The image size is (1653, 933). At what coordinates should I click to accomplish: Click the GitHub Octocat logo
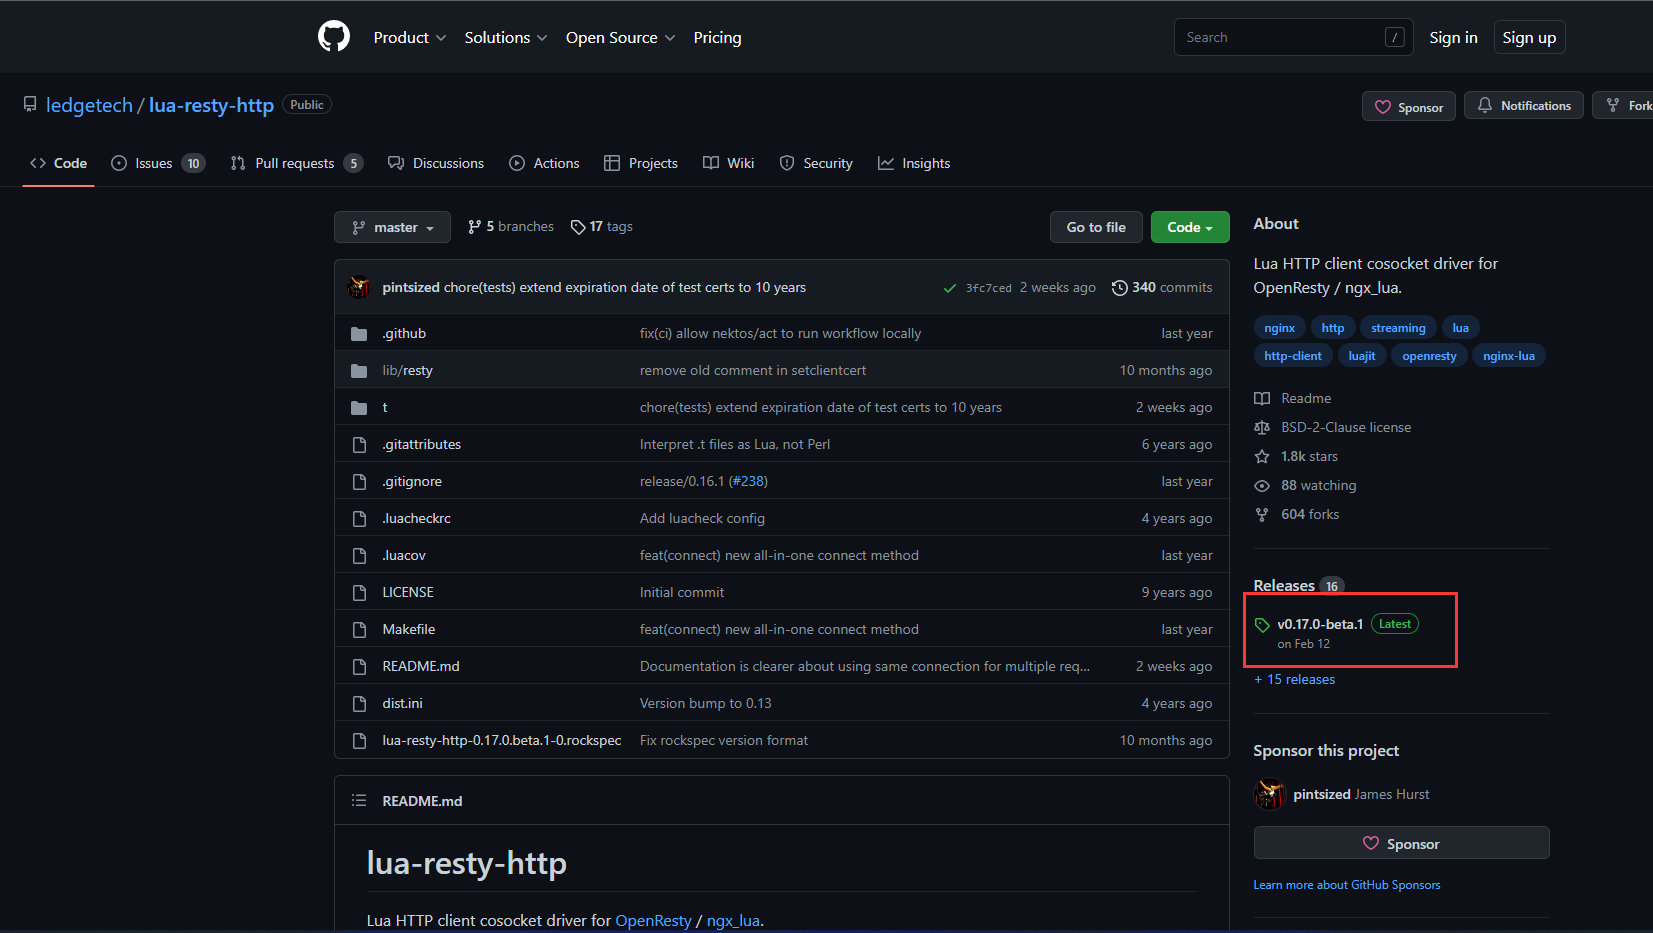(x=334, y=37)
